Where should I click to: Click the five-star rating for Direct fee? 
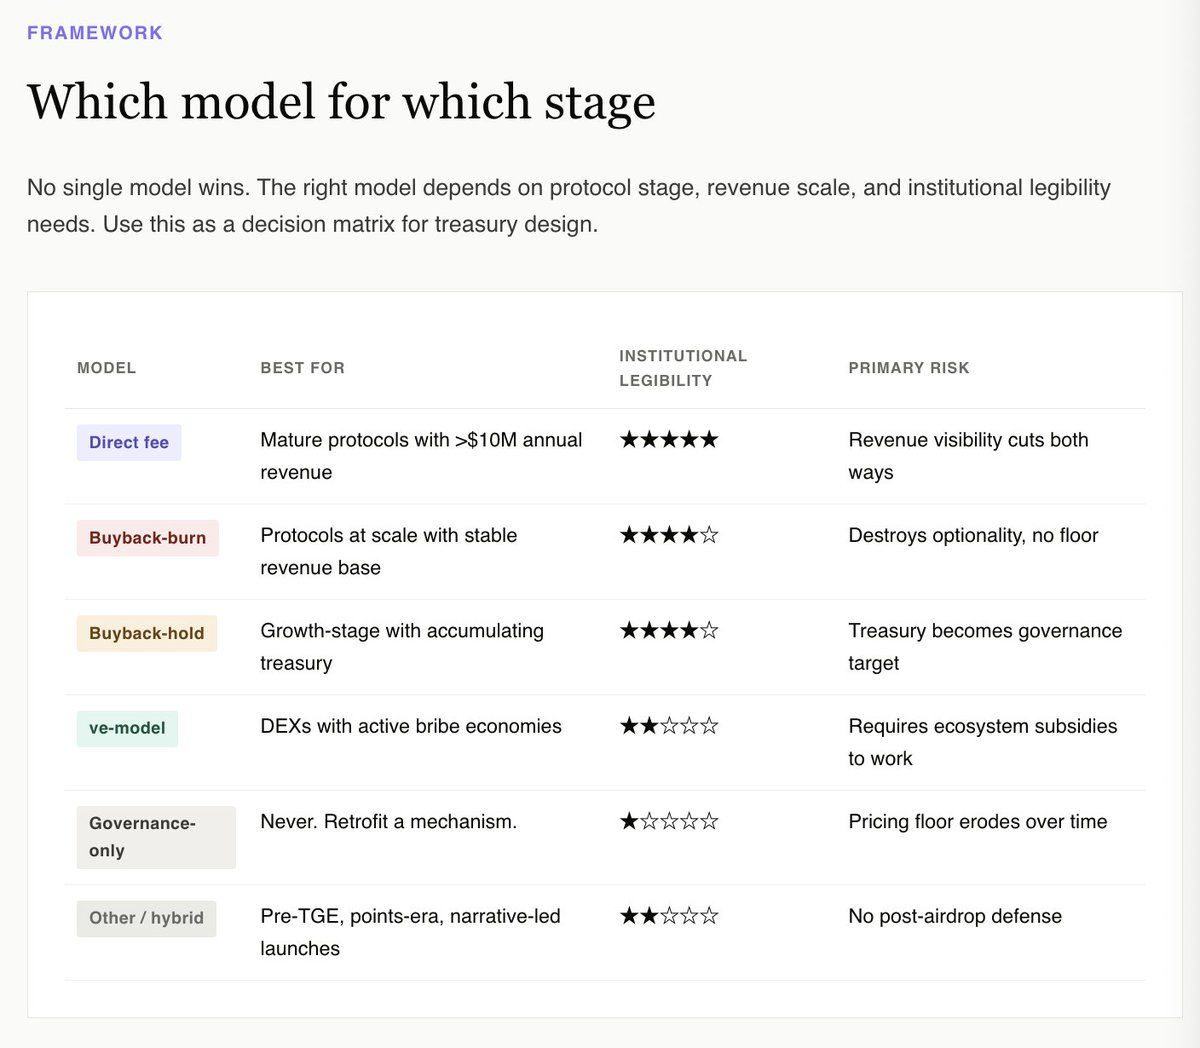tap(669, 440)
